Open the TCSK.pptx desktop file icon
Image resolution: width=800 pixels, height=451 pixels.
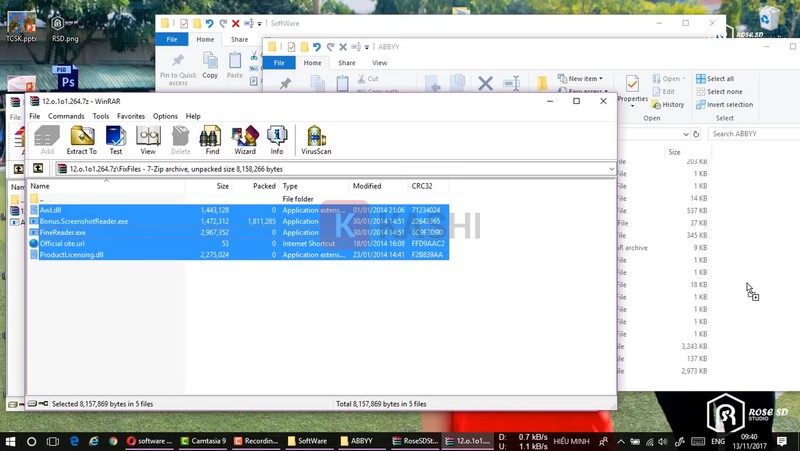21,26
